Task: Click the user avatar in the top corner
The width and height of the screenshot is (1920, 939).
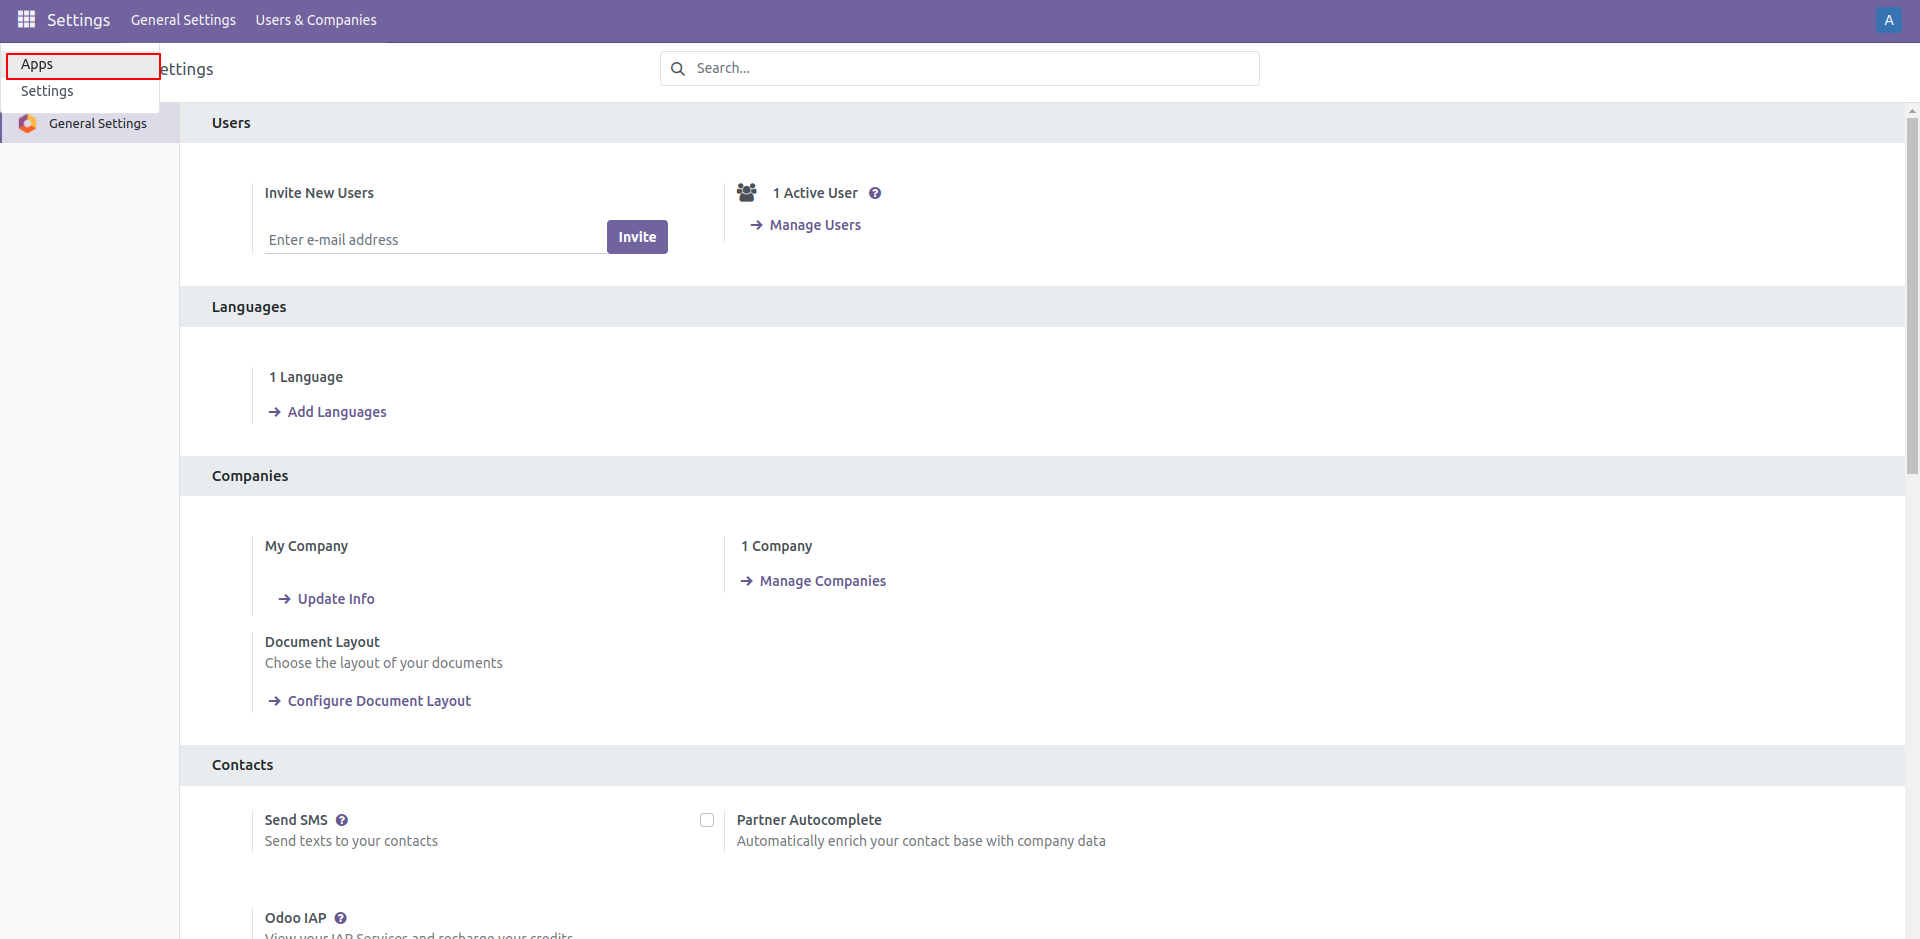Action: coord(1888,19)
